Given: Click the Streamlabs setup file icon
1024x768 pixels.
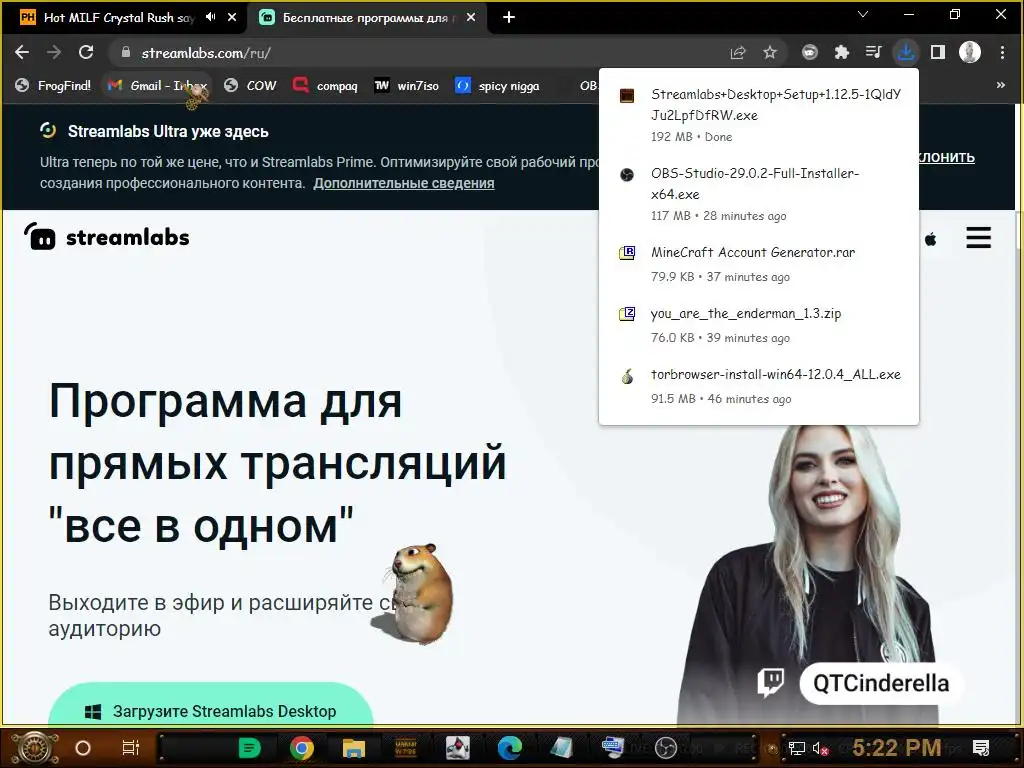Looking at the screenshot, I should [627, 95].
